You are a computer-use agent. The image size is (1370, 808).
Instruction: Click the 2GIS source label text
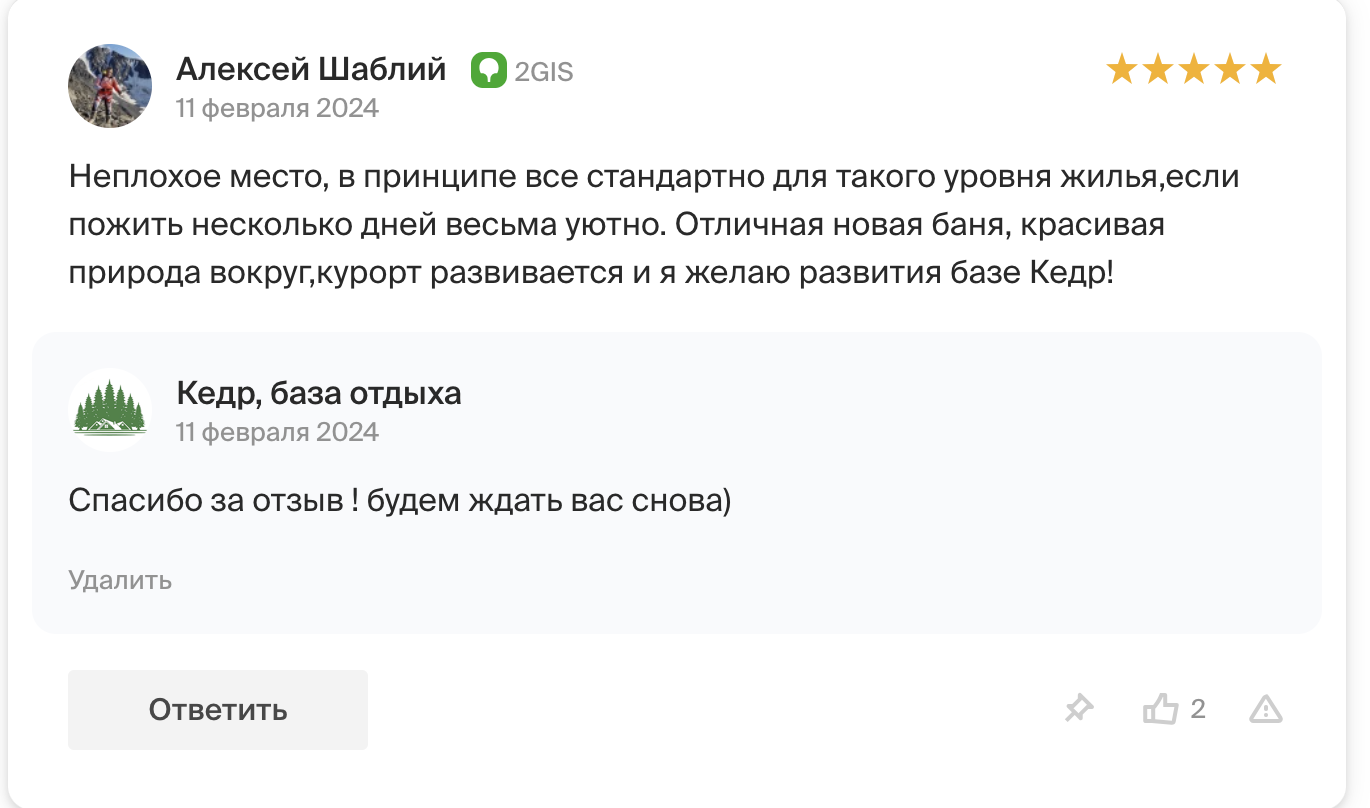[544, 72]
